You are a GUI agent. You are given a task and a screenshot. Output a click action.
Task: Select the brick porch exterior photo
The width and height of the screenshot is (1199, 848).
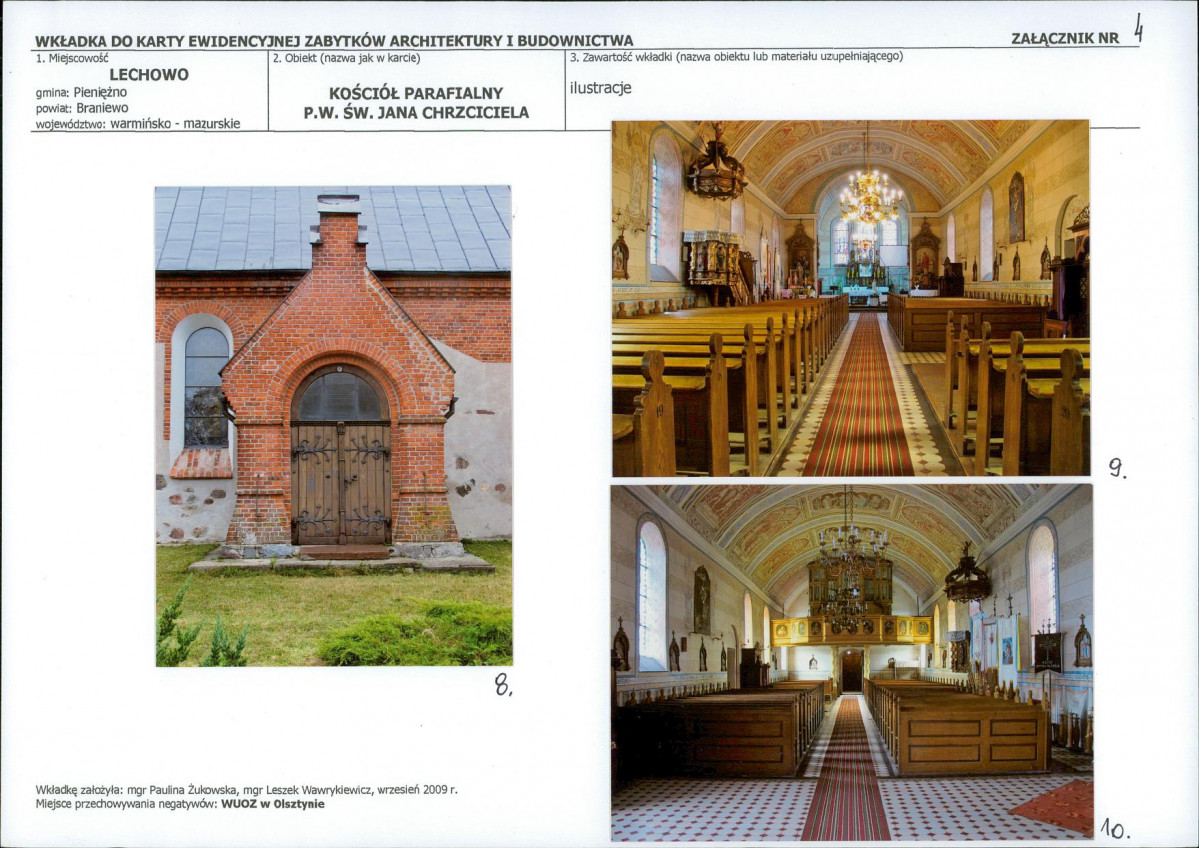pos(333,425)
